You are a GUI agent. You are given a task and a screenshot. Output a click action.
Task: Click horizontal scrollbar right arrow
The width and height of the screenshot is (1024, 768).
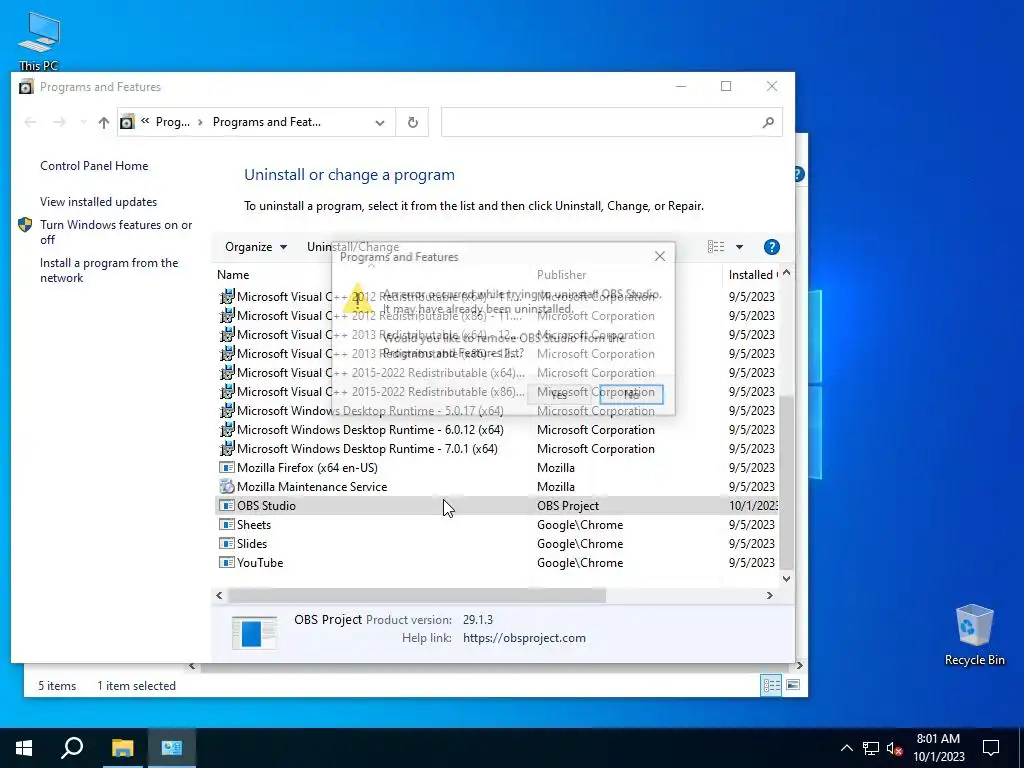[769, 596]
